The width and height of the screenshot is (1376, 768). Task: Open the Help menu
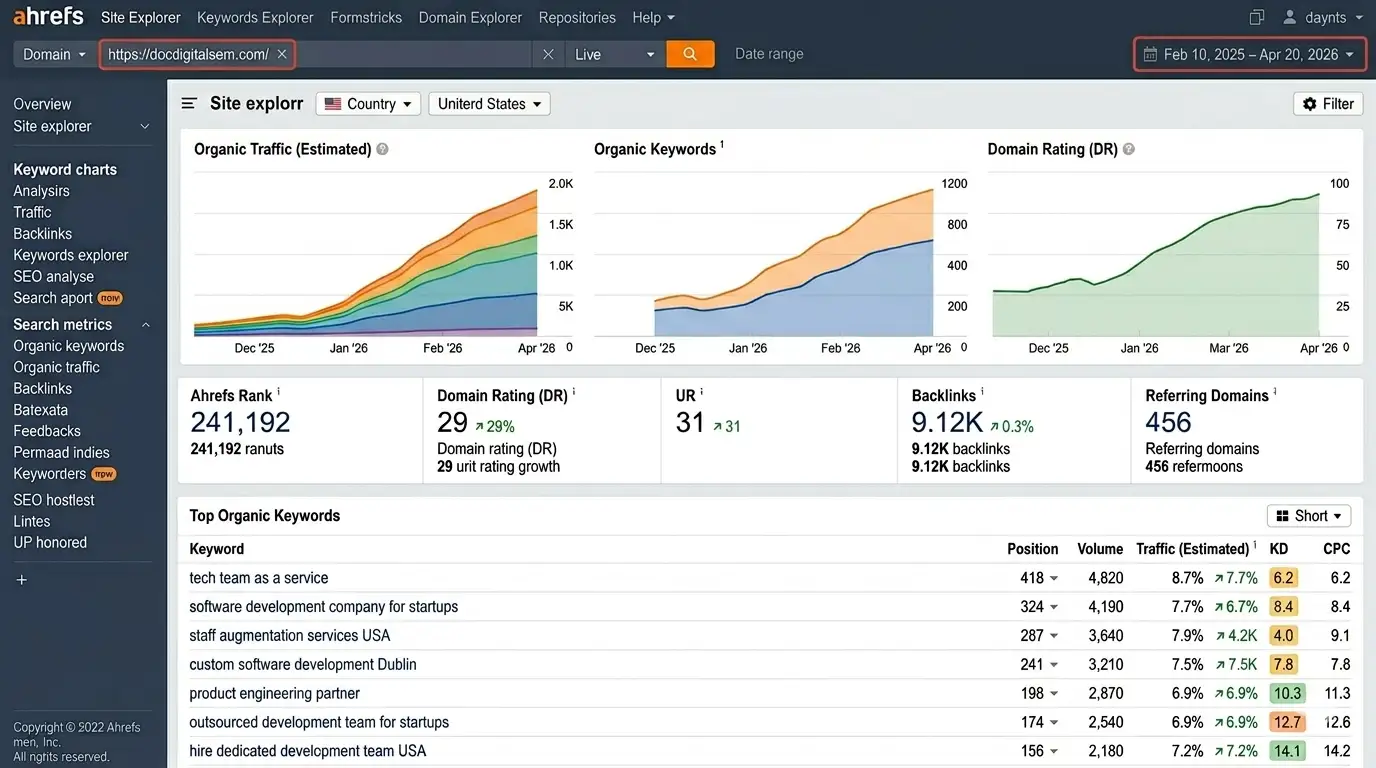click(x=654, y=17)
